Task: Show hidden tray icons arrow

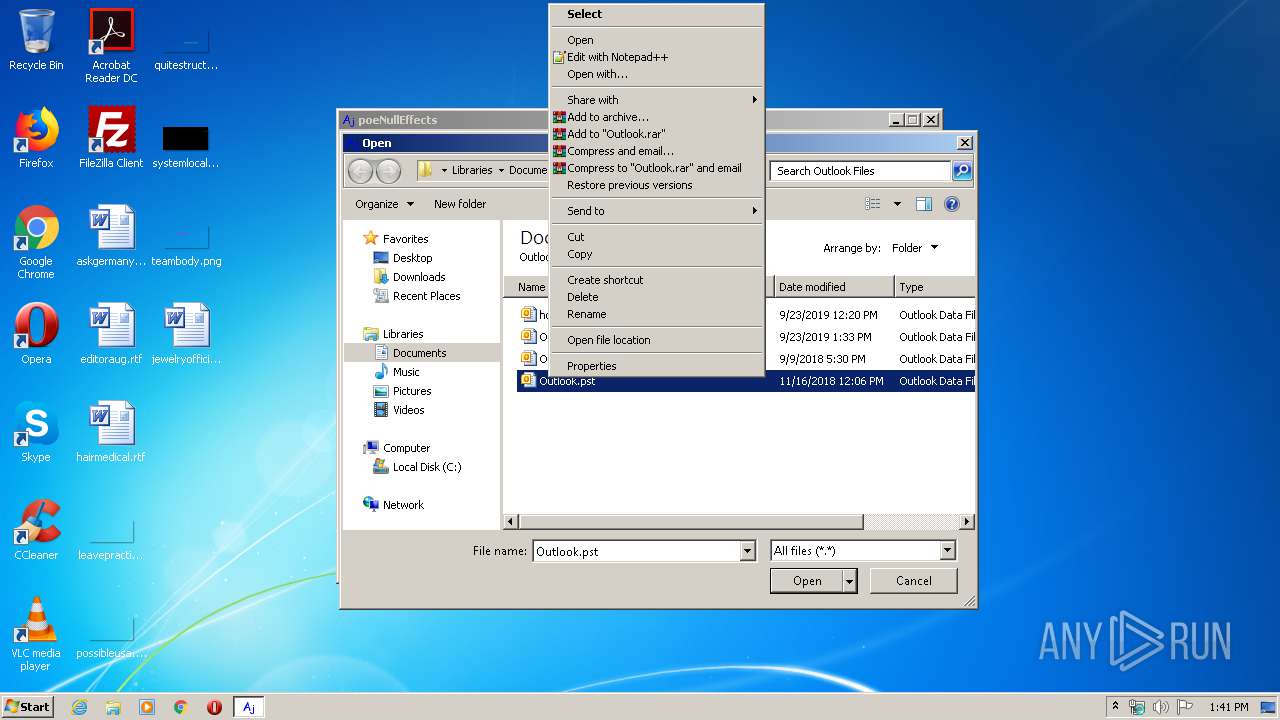Action: point(1115,707)
